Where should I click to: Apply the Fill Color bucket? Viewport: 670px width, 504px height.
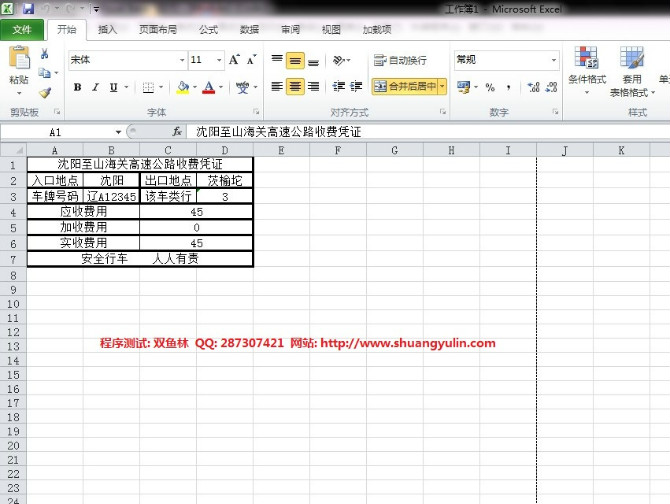coord(183,88)
